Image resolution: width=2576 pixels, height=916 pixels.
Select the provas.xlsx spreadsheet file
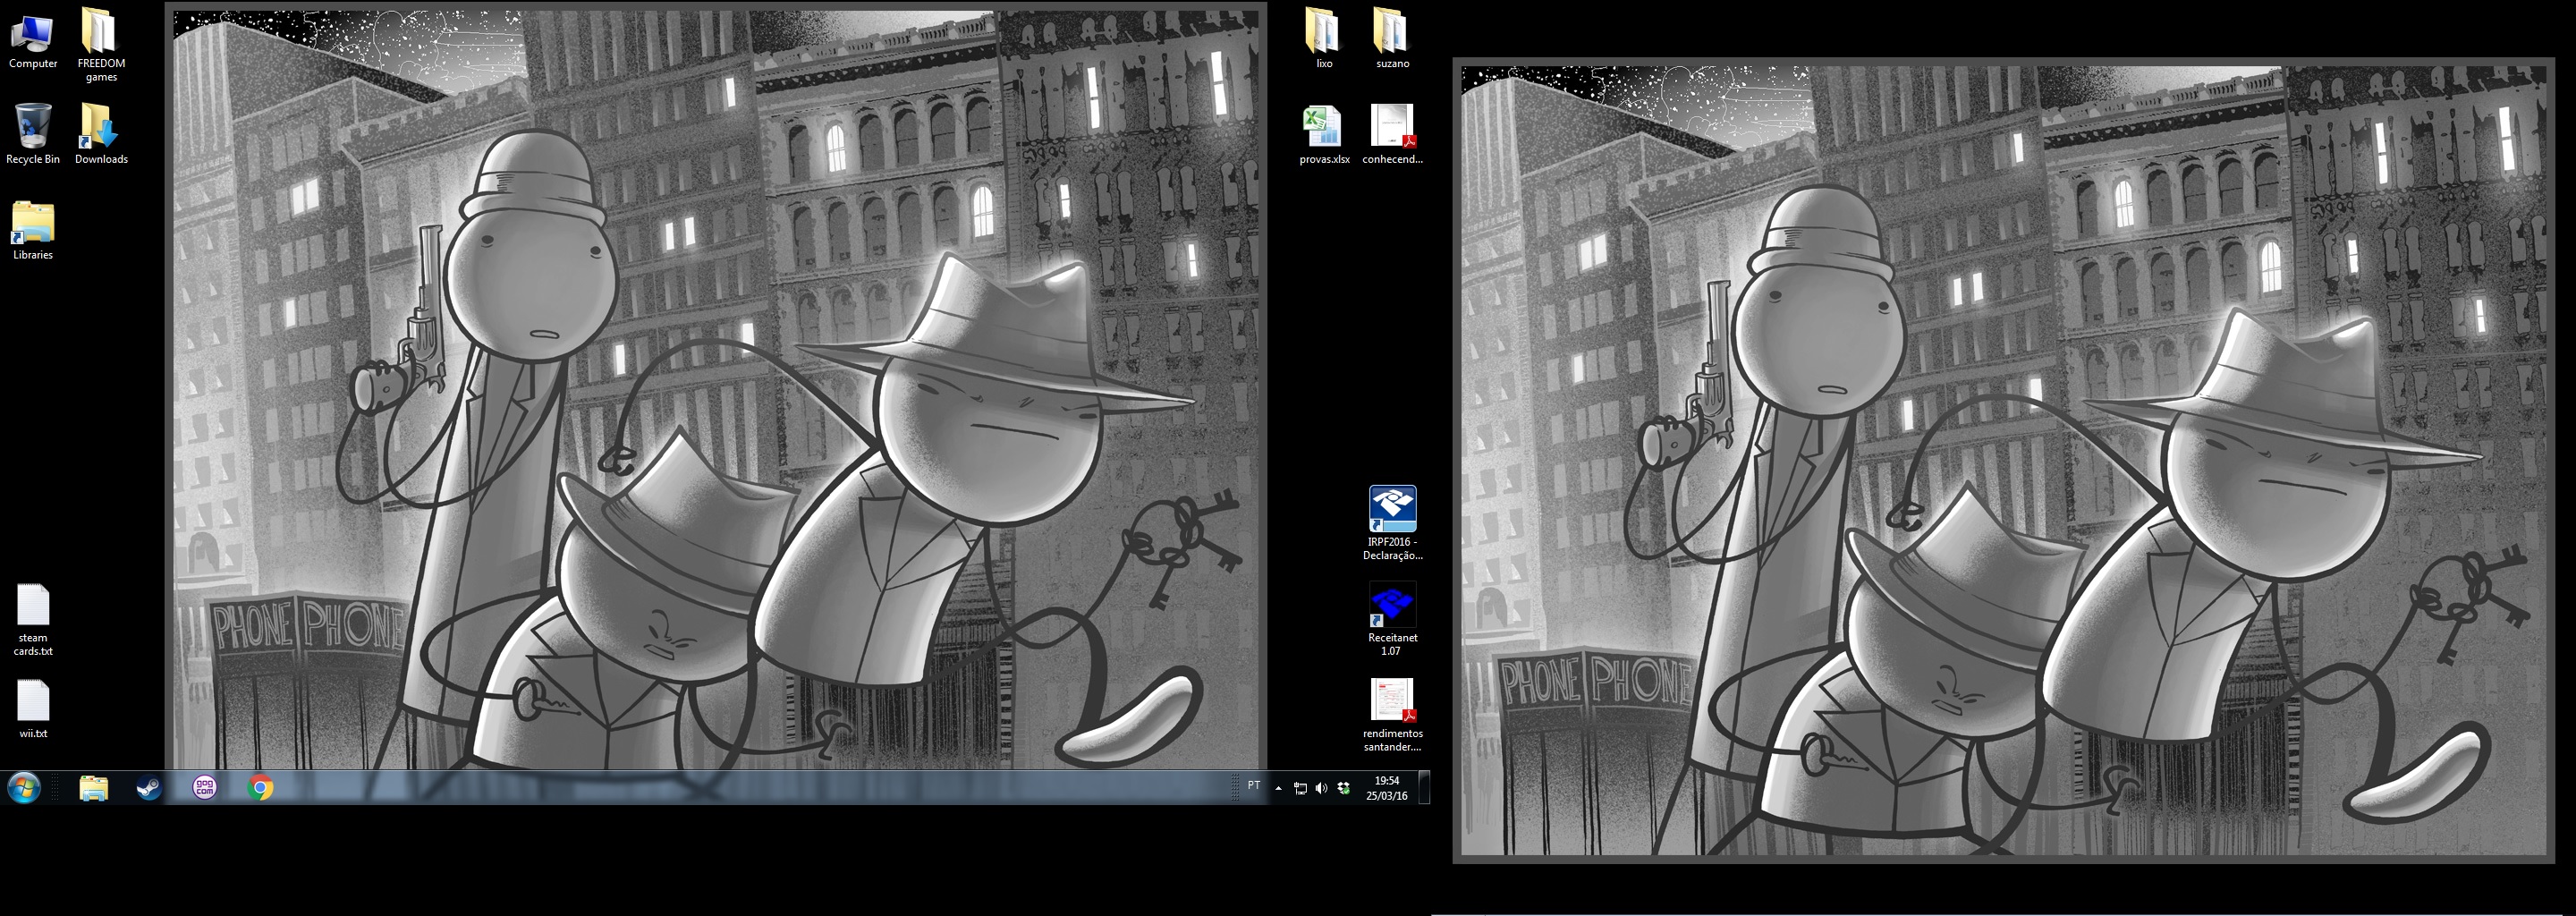tap(1324, 134)
